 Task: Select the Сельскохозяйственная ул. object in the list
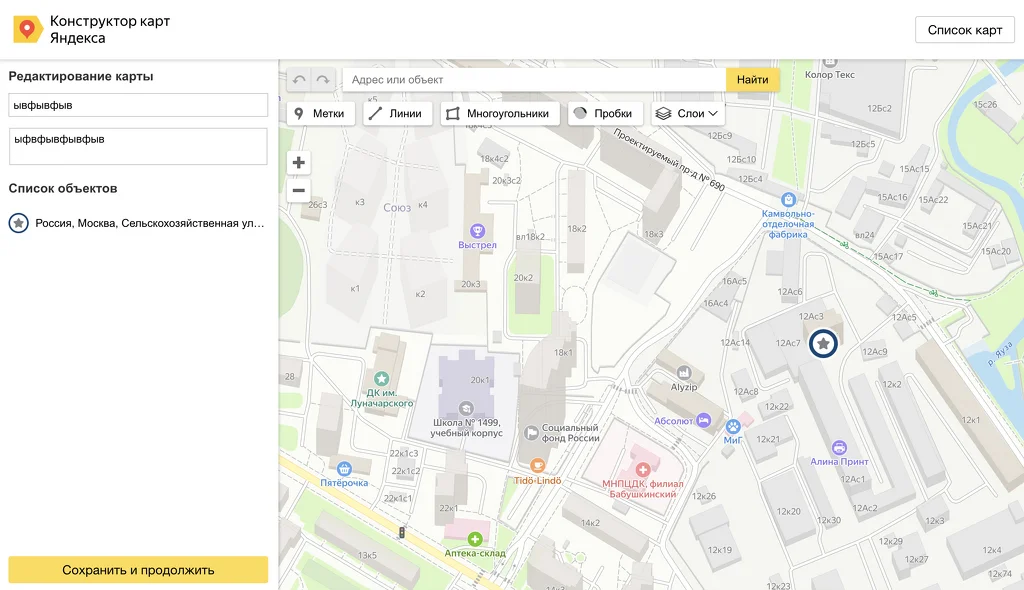coord(137,223)
